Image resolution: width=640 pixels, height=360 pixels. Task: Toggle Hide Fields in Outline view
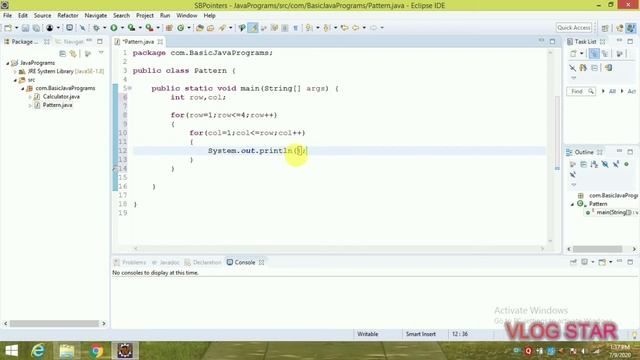[605, 164]
